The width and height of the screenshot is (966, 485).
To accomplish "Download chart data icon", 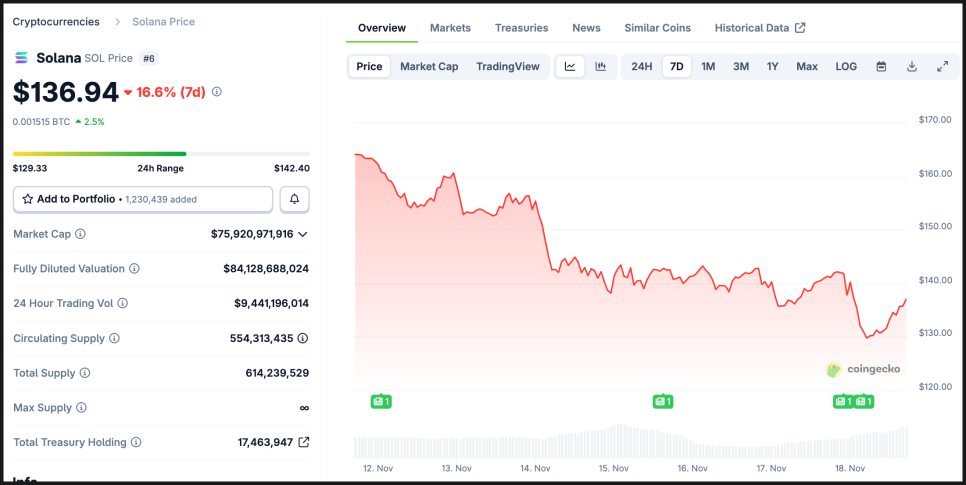I will pos(912,67).
